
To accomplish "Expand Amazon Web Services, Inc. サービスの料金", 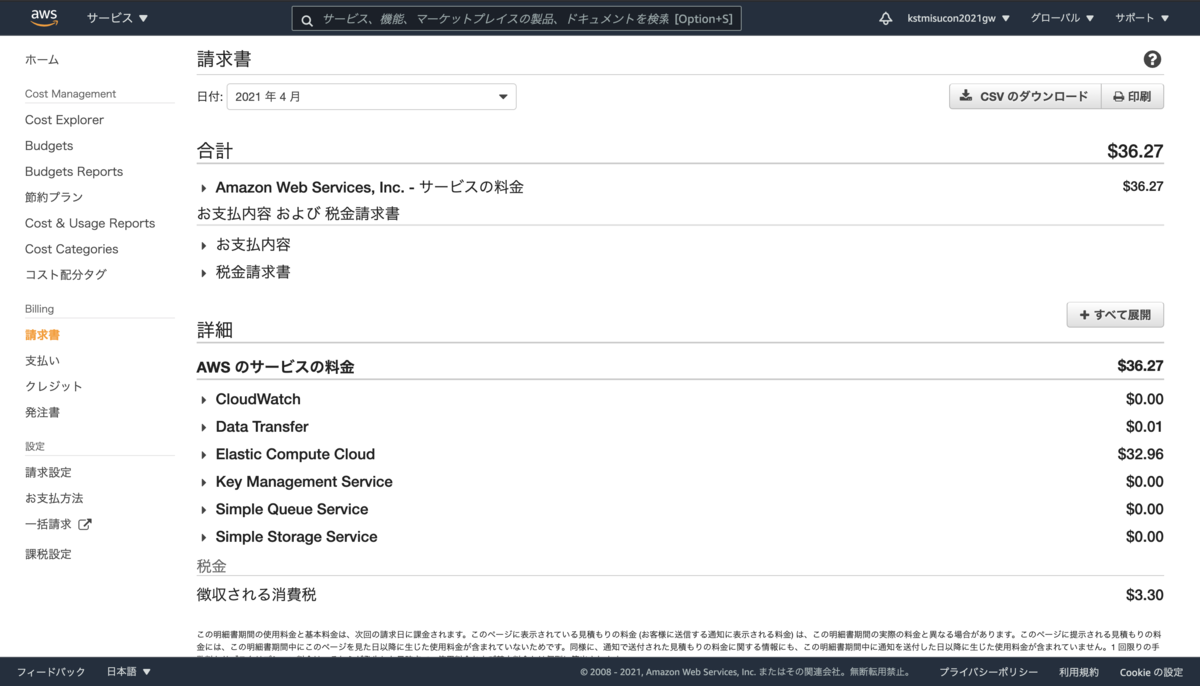I will click(203, 188).
